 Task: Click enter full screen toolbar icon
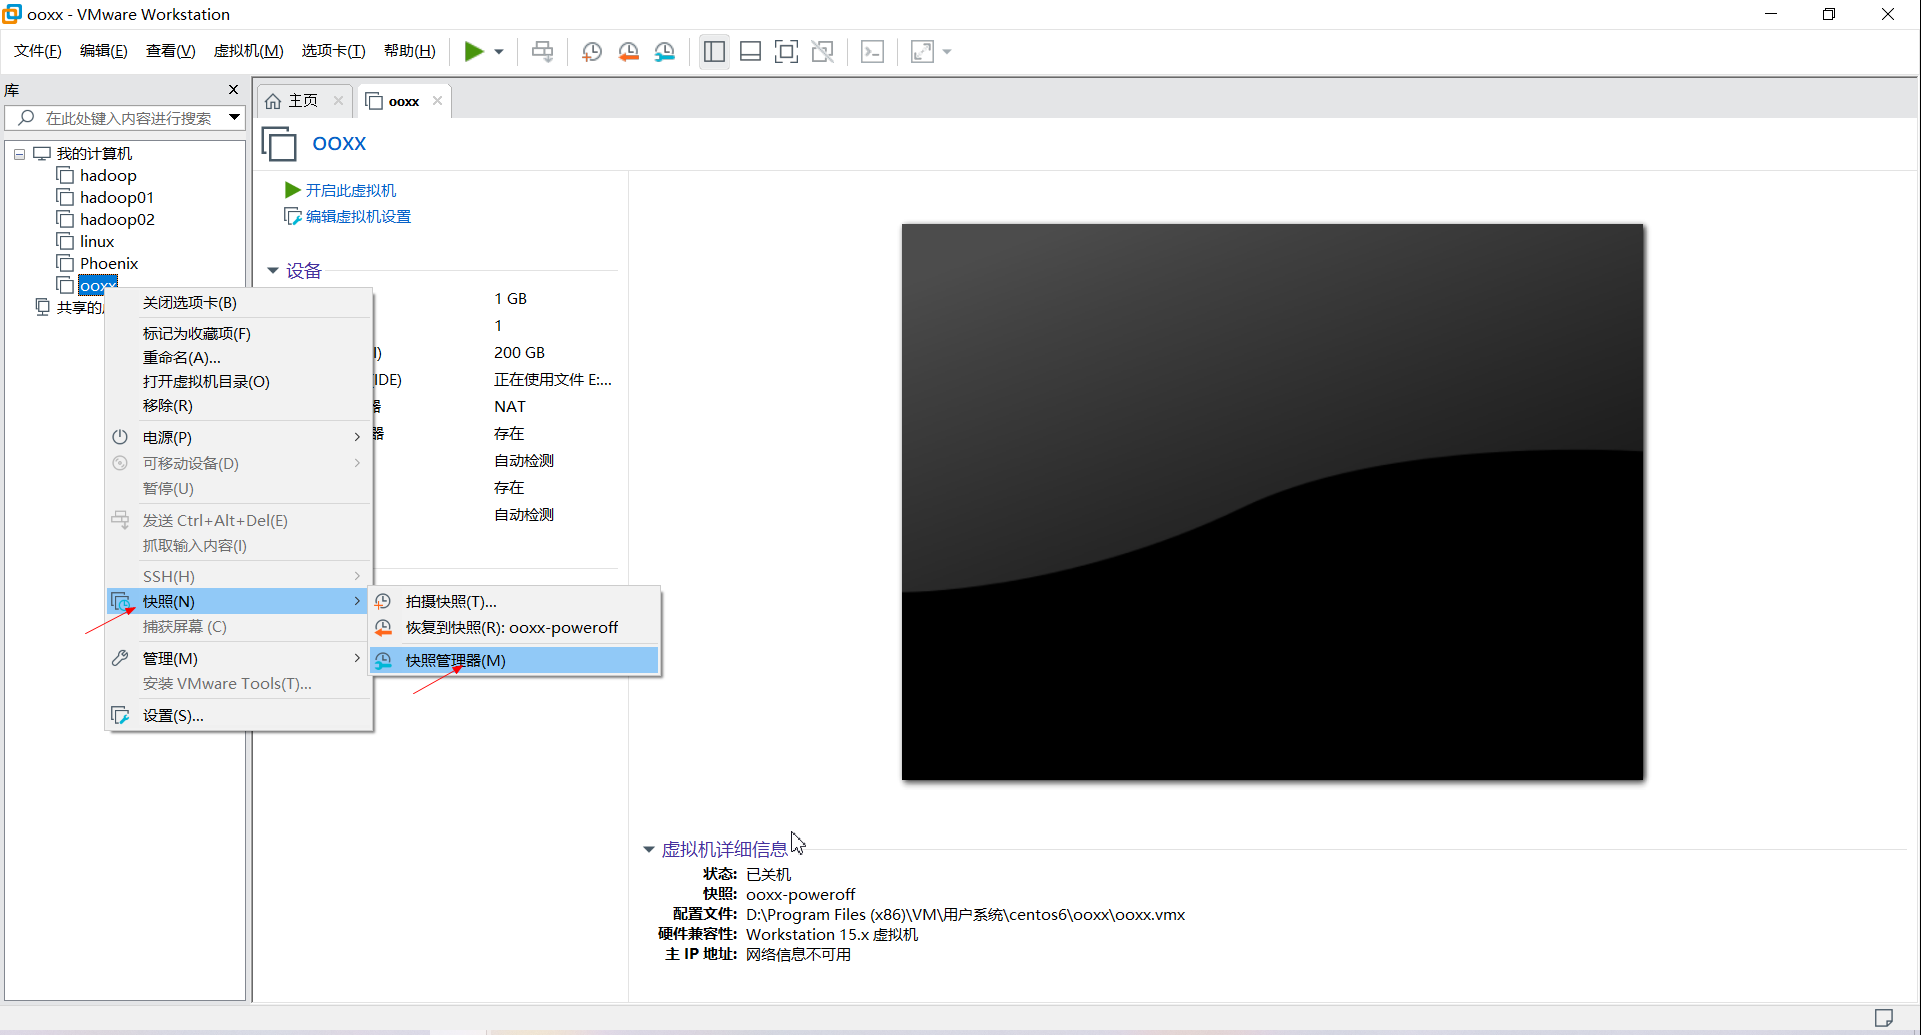786,51
